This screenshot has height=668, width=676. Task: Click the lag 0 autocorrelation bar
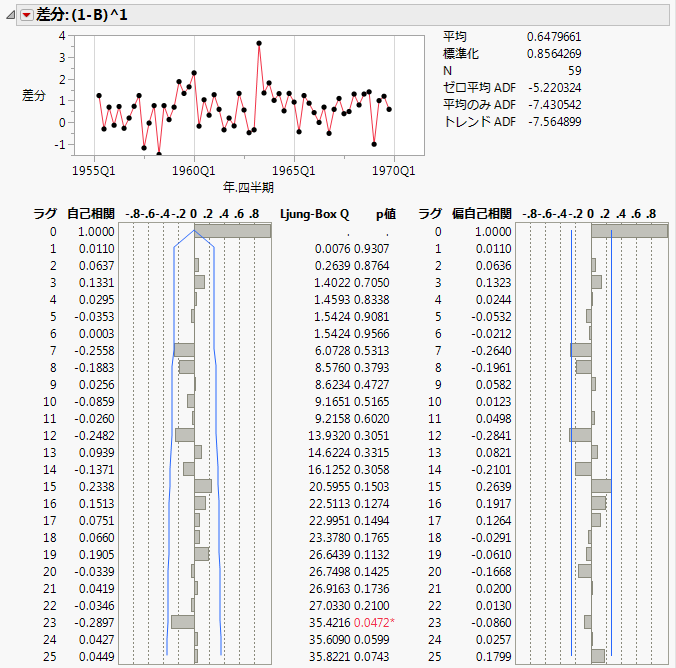pyautogui.click(x=232, y=231)
